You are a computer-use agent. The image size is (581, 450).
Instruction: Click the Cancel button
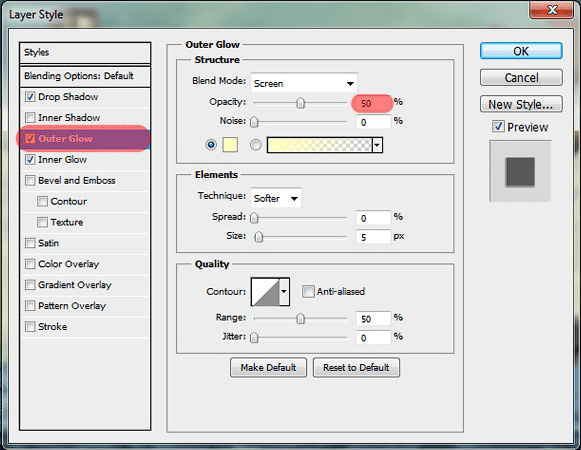(521, 77)
